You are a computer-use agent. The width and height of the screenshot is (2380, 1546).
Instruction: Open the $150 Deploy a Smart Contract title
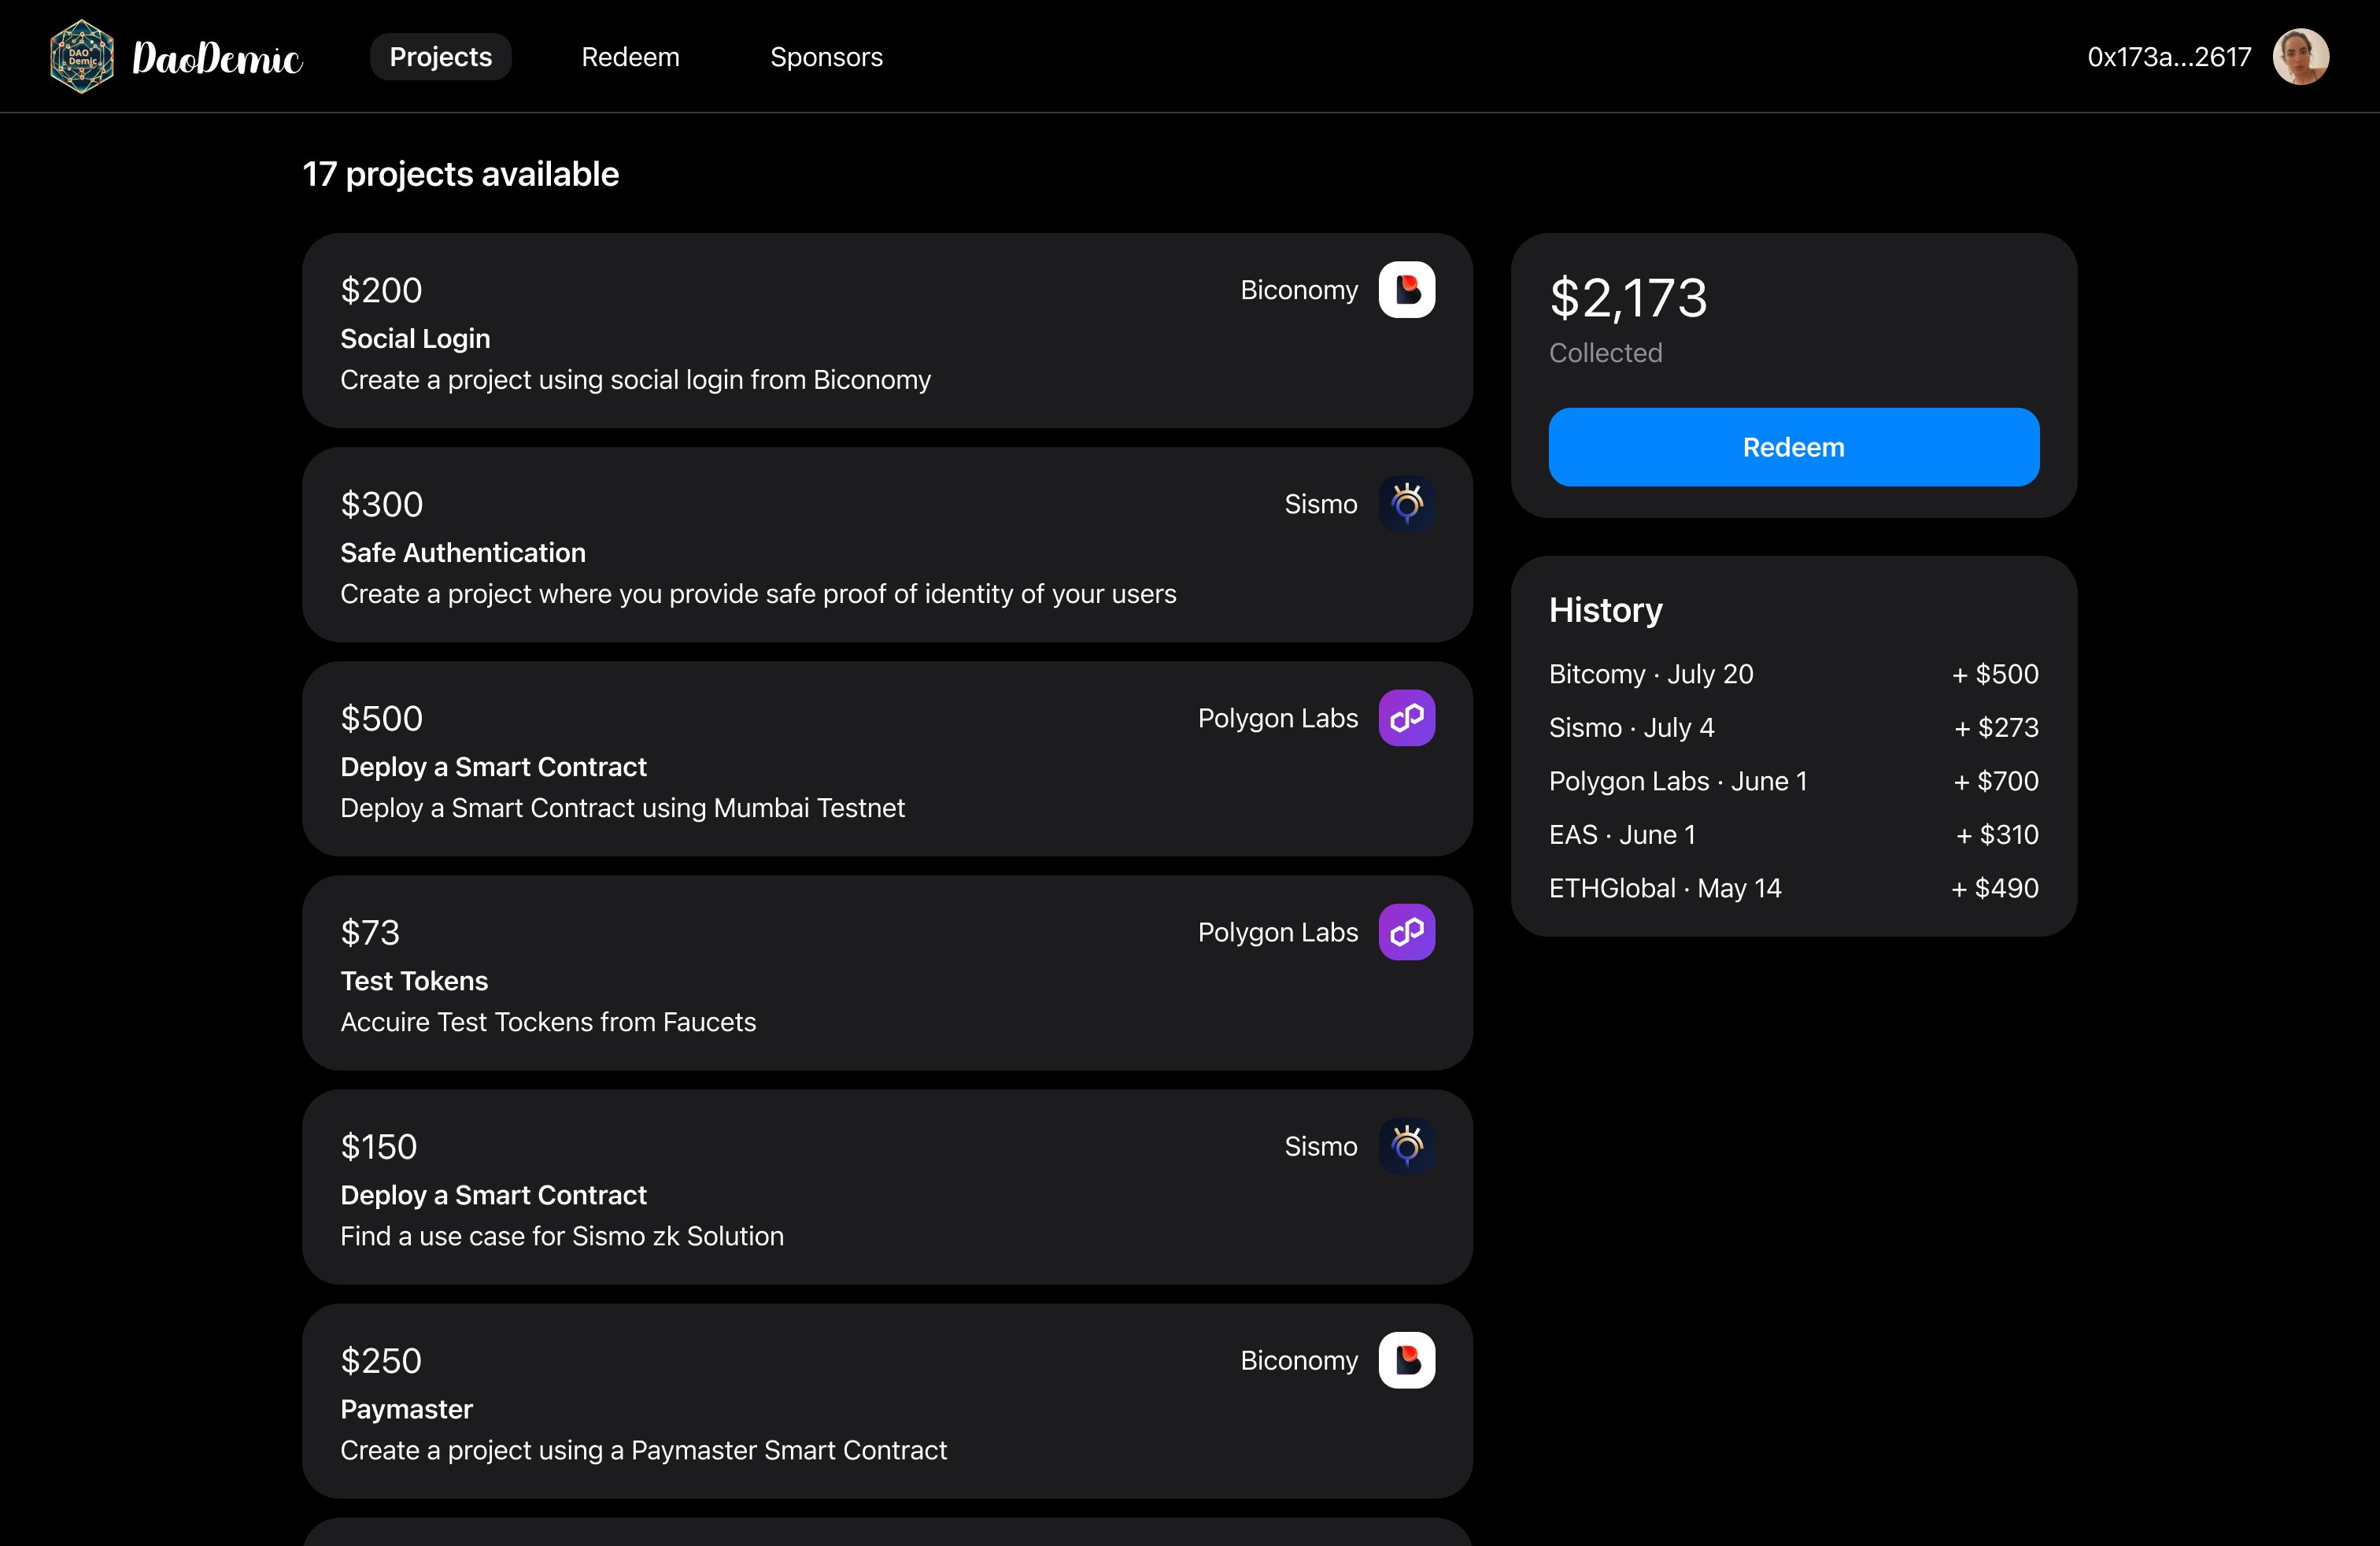pos(493,1195)
